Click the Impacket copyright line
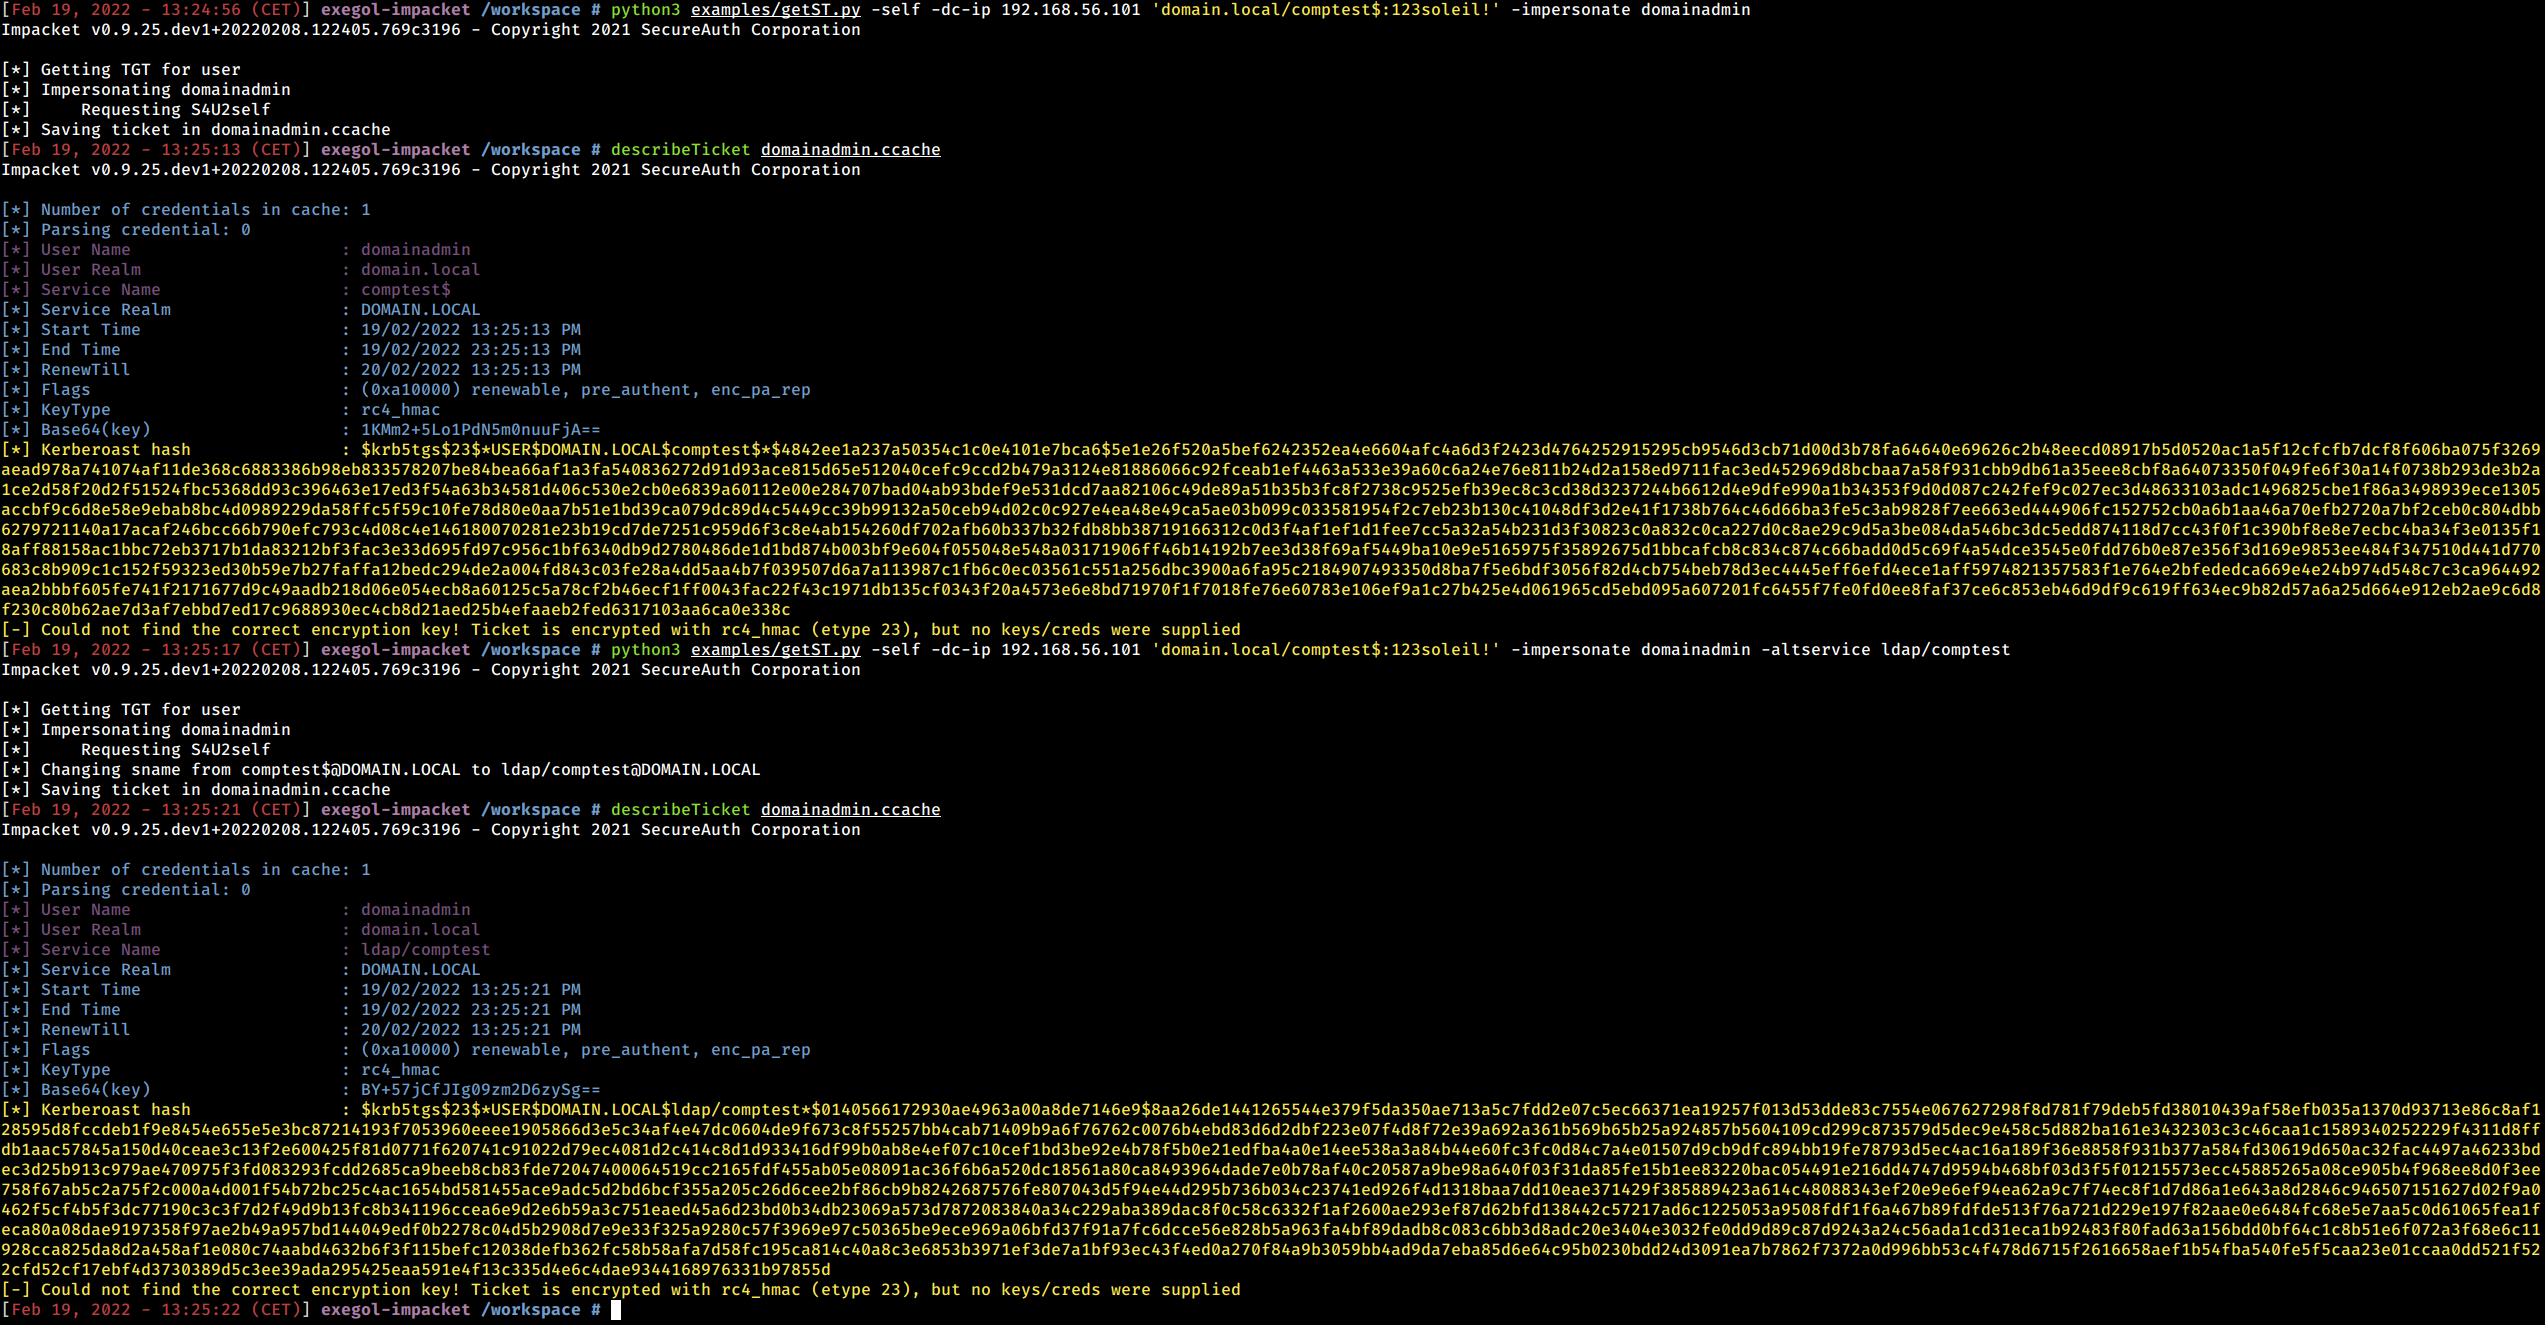2545x1325 pixels. coord(430,30)
